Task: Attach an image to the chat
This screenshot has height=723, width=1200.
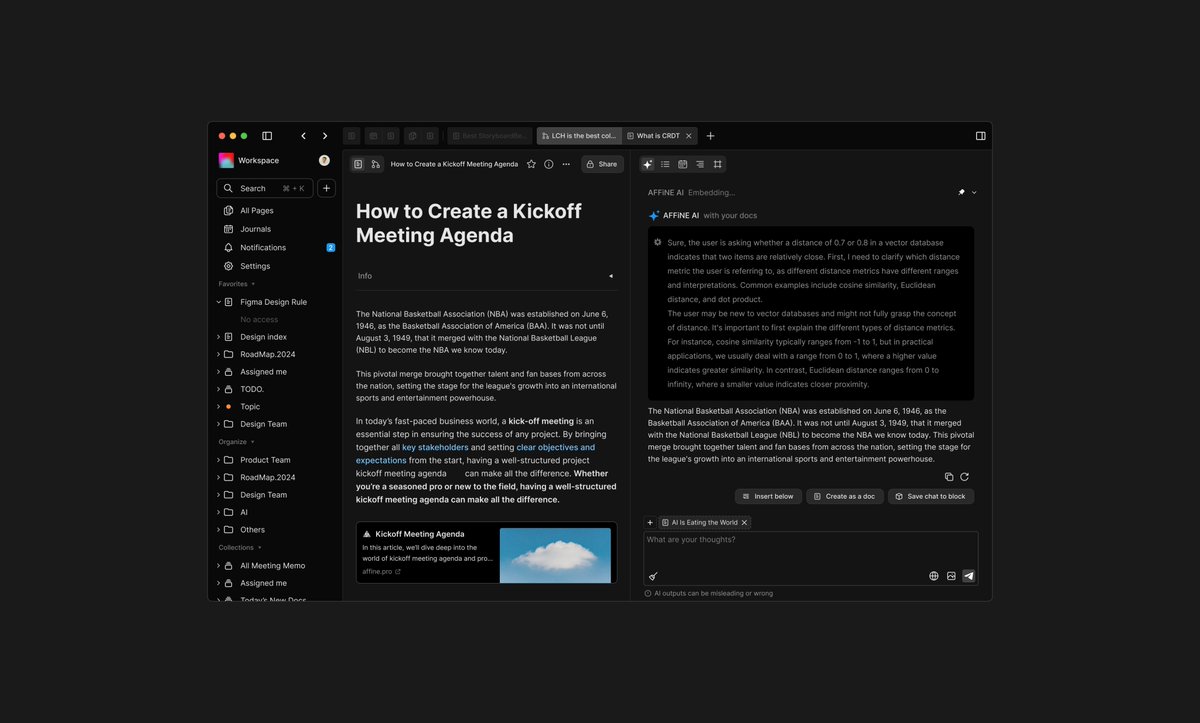Action: click(x=951, y=576)
